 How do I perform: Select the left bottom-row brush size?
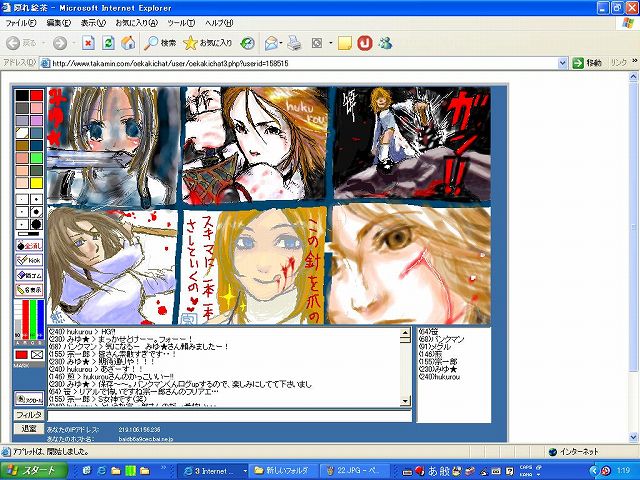(22, 224)
